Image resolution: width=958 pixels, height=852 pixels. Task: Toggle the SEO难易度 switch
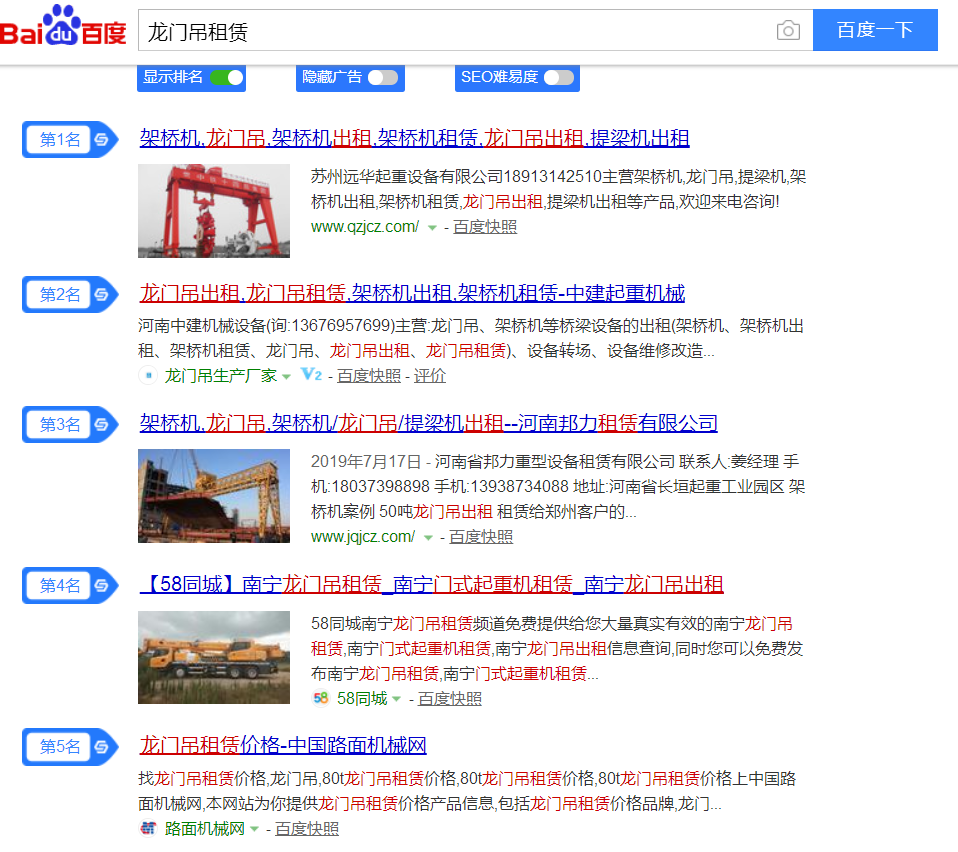(x=559, y=78)
